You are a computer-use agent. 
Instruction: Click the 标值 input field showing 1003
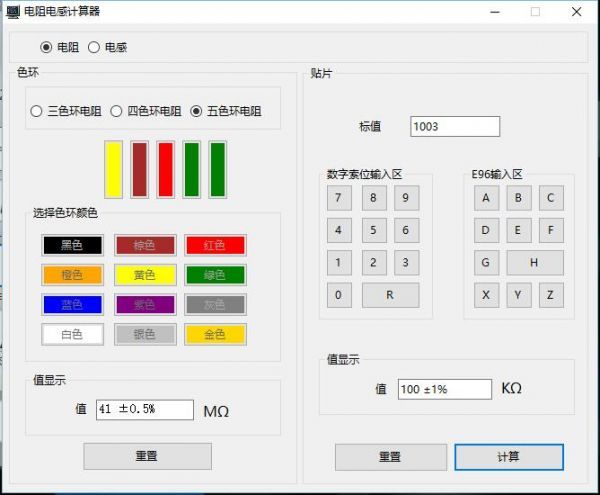pyautogui.click(x=454, y=127)
